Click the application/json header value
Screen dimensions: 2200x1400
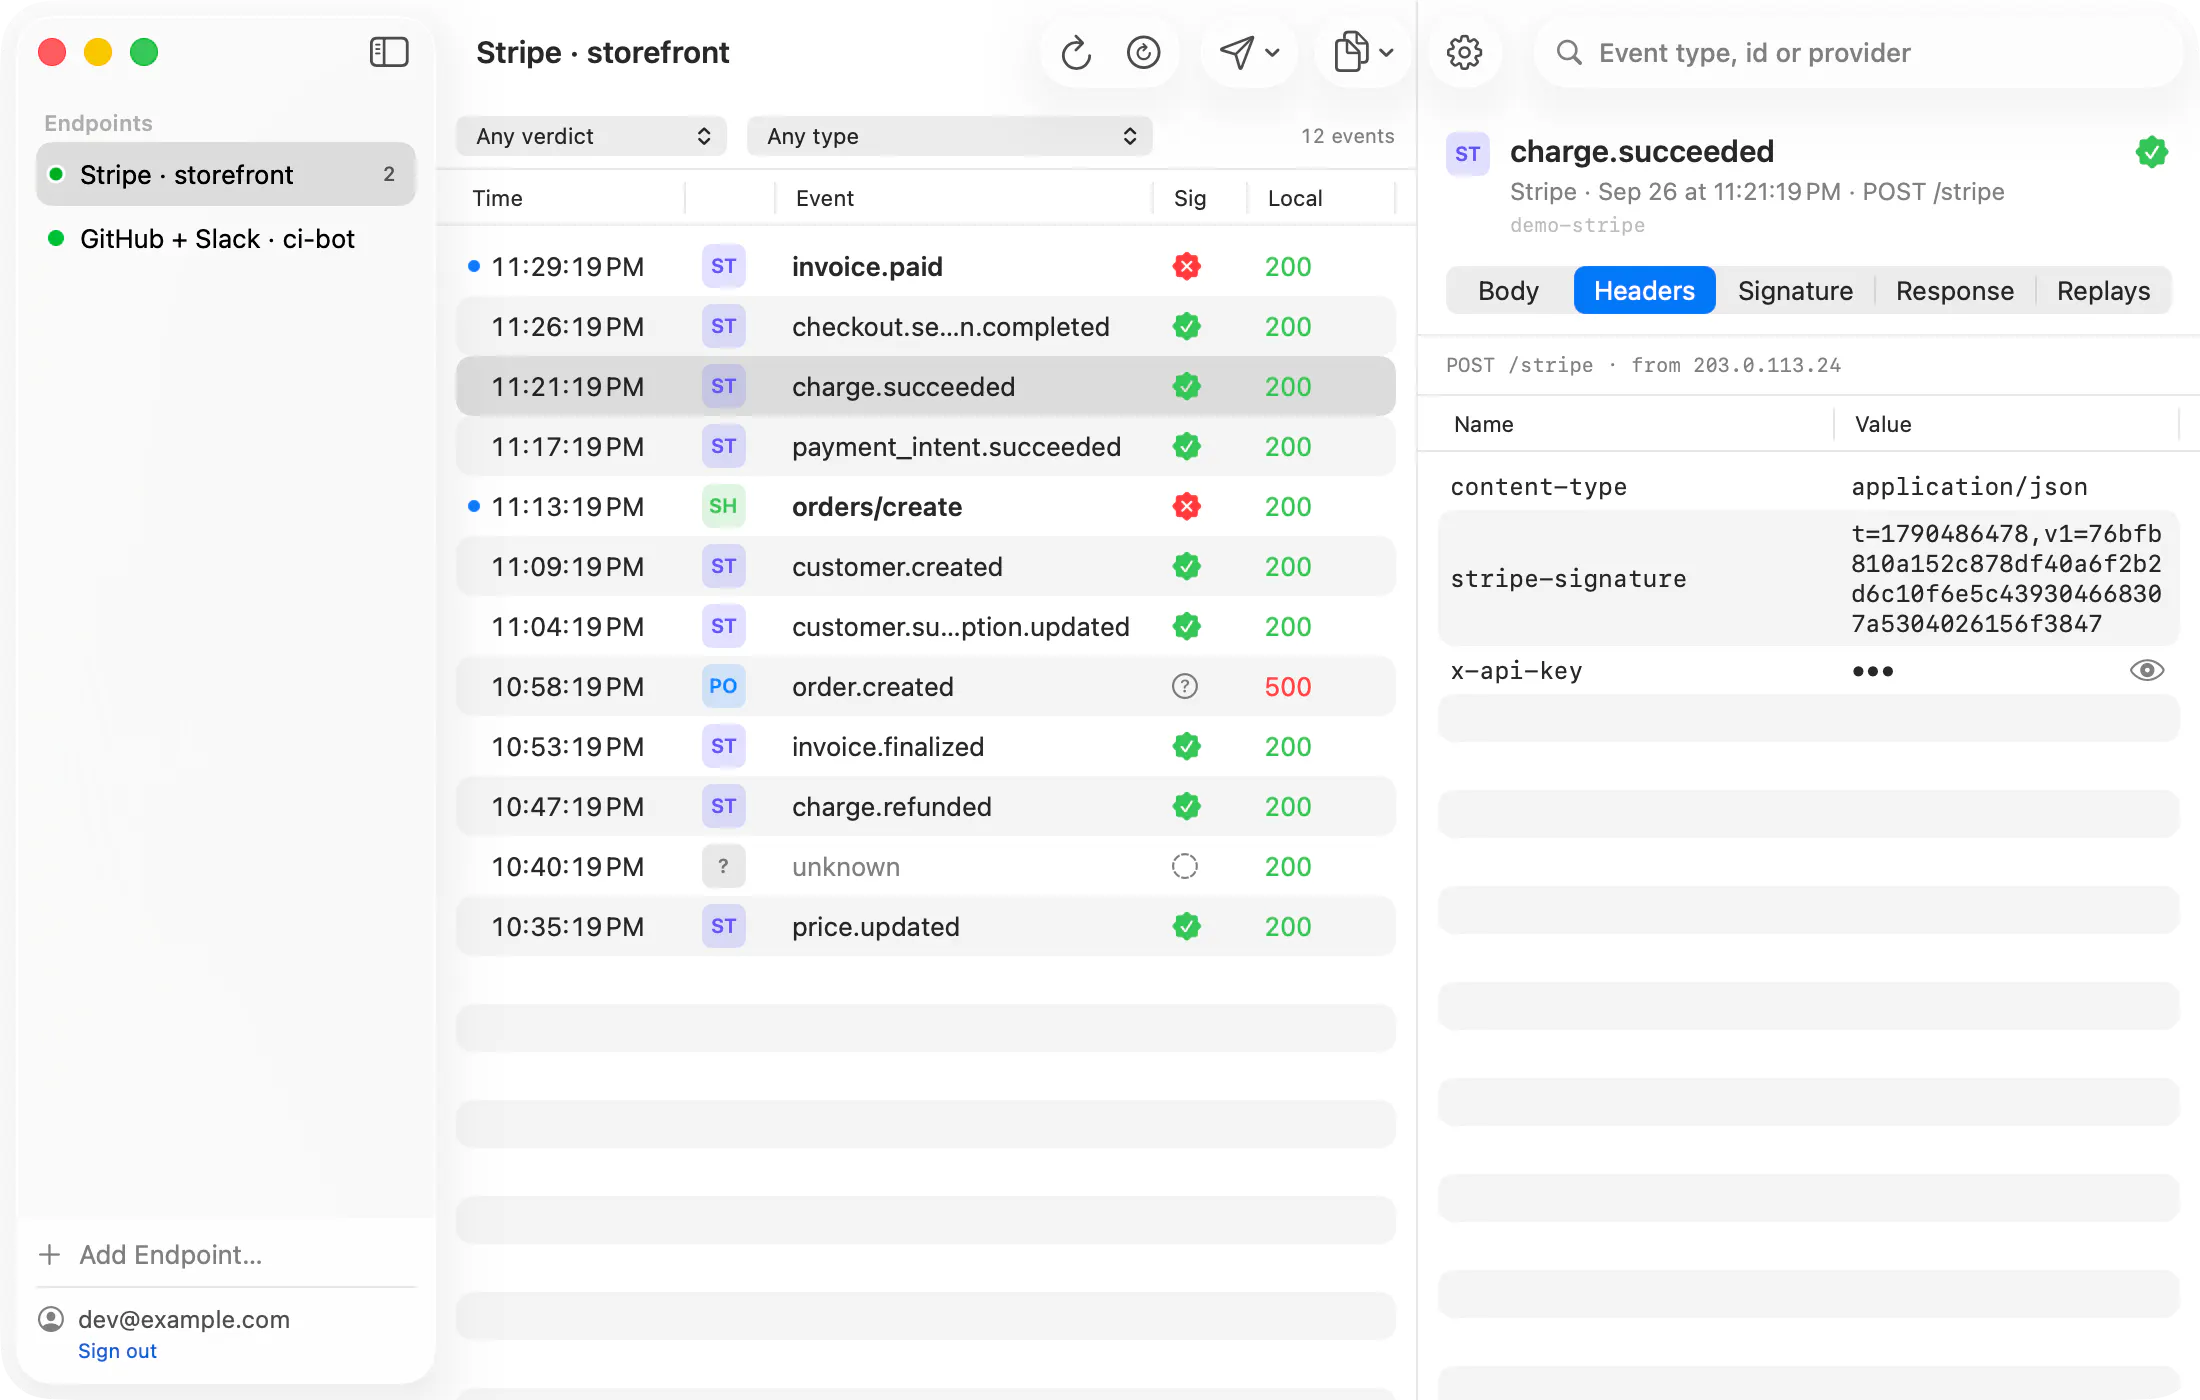click(1969, 486)
